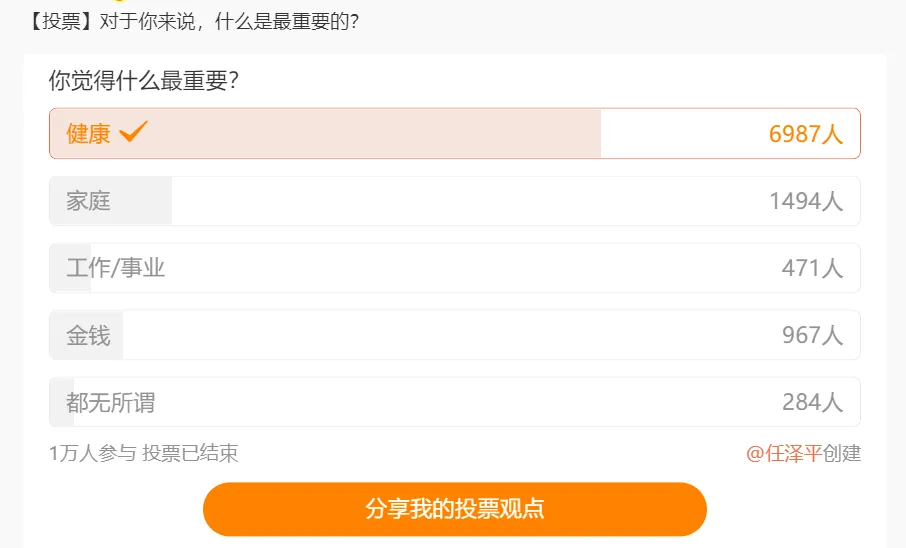The width and height of the screenshot is (906, 548).
Task: Choose the 工作/事业 poll option
Action: (x=455, y=268)
